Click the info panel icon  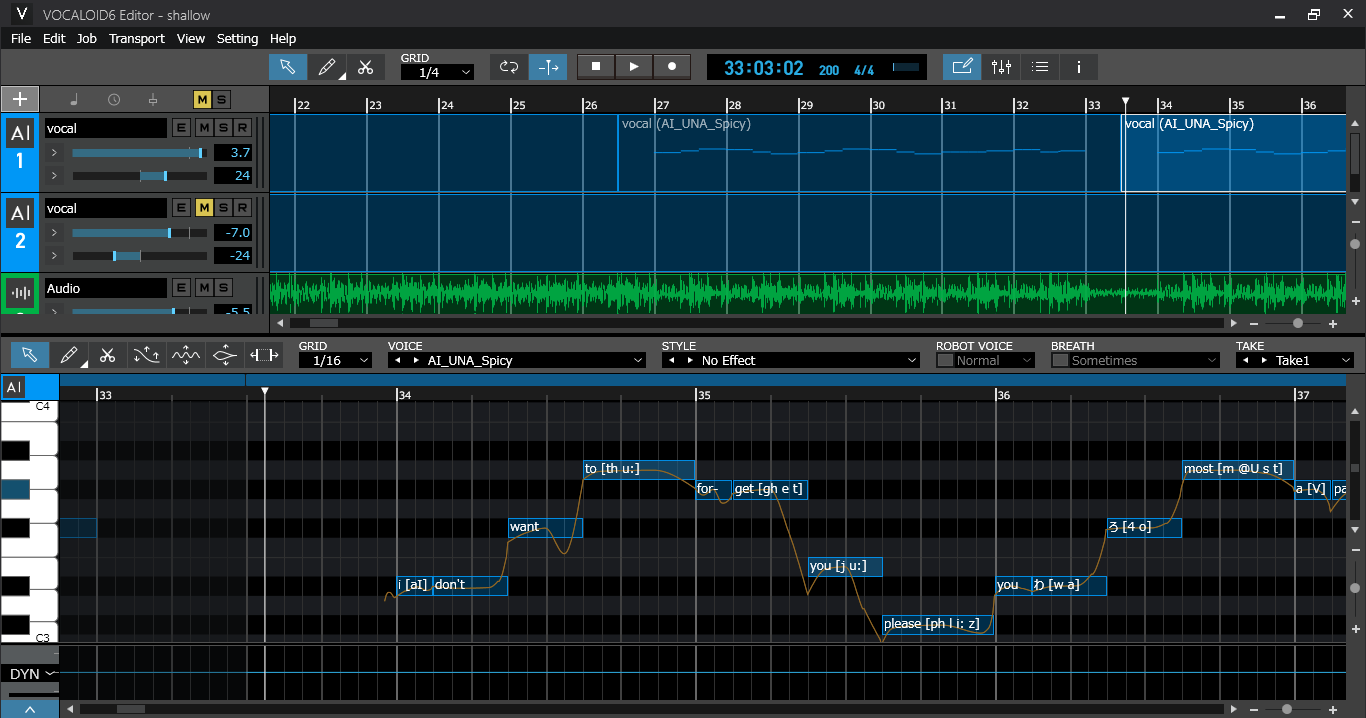click(x=1078, y=67)
